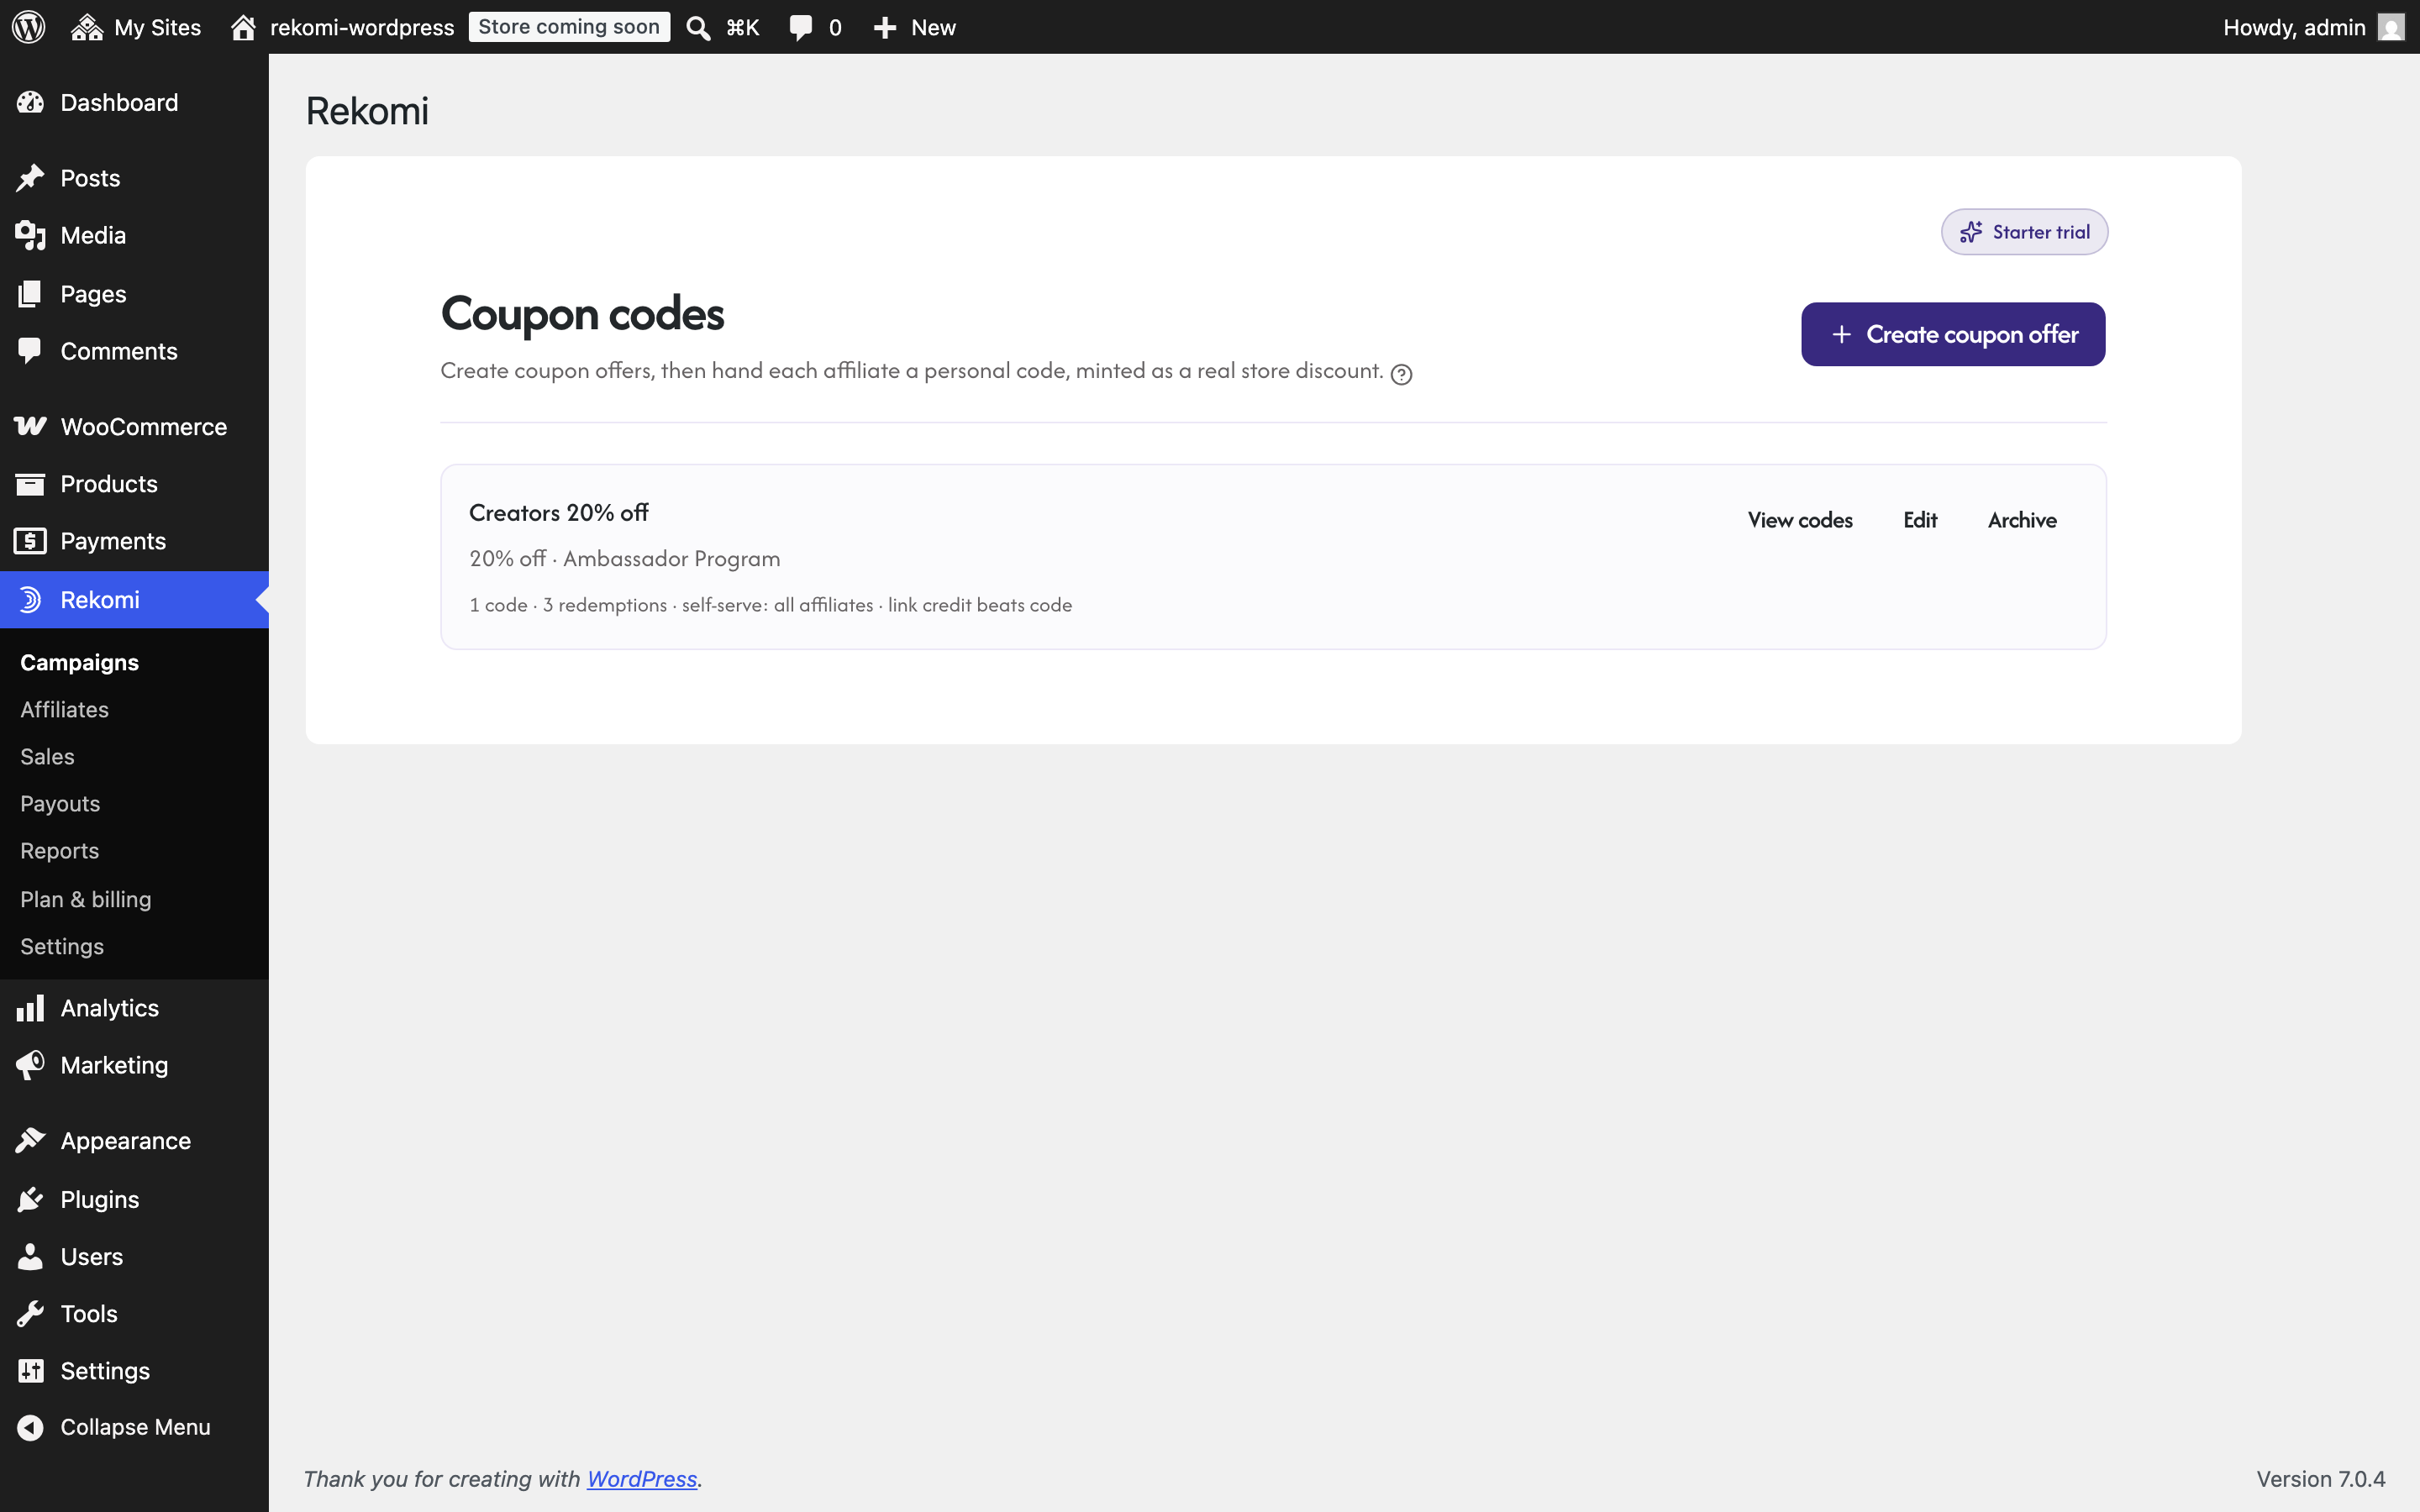Viewport: 2420px width, 1512px height.
Task: Click the rekomi-wordpress home icon
Action: pyautogui.click(x=243, y=27)
